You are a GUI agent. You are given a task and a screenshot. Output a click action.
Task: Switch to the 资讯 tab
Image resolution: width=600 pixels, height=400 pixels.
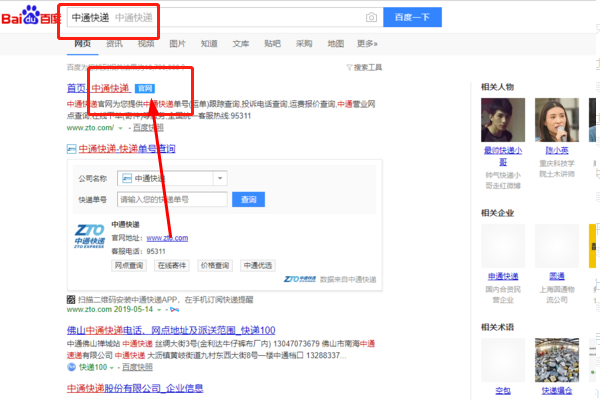pyautogui.click(x=114, y=44)
